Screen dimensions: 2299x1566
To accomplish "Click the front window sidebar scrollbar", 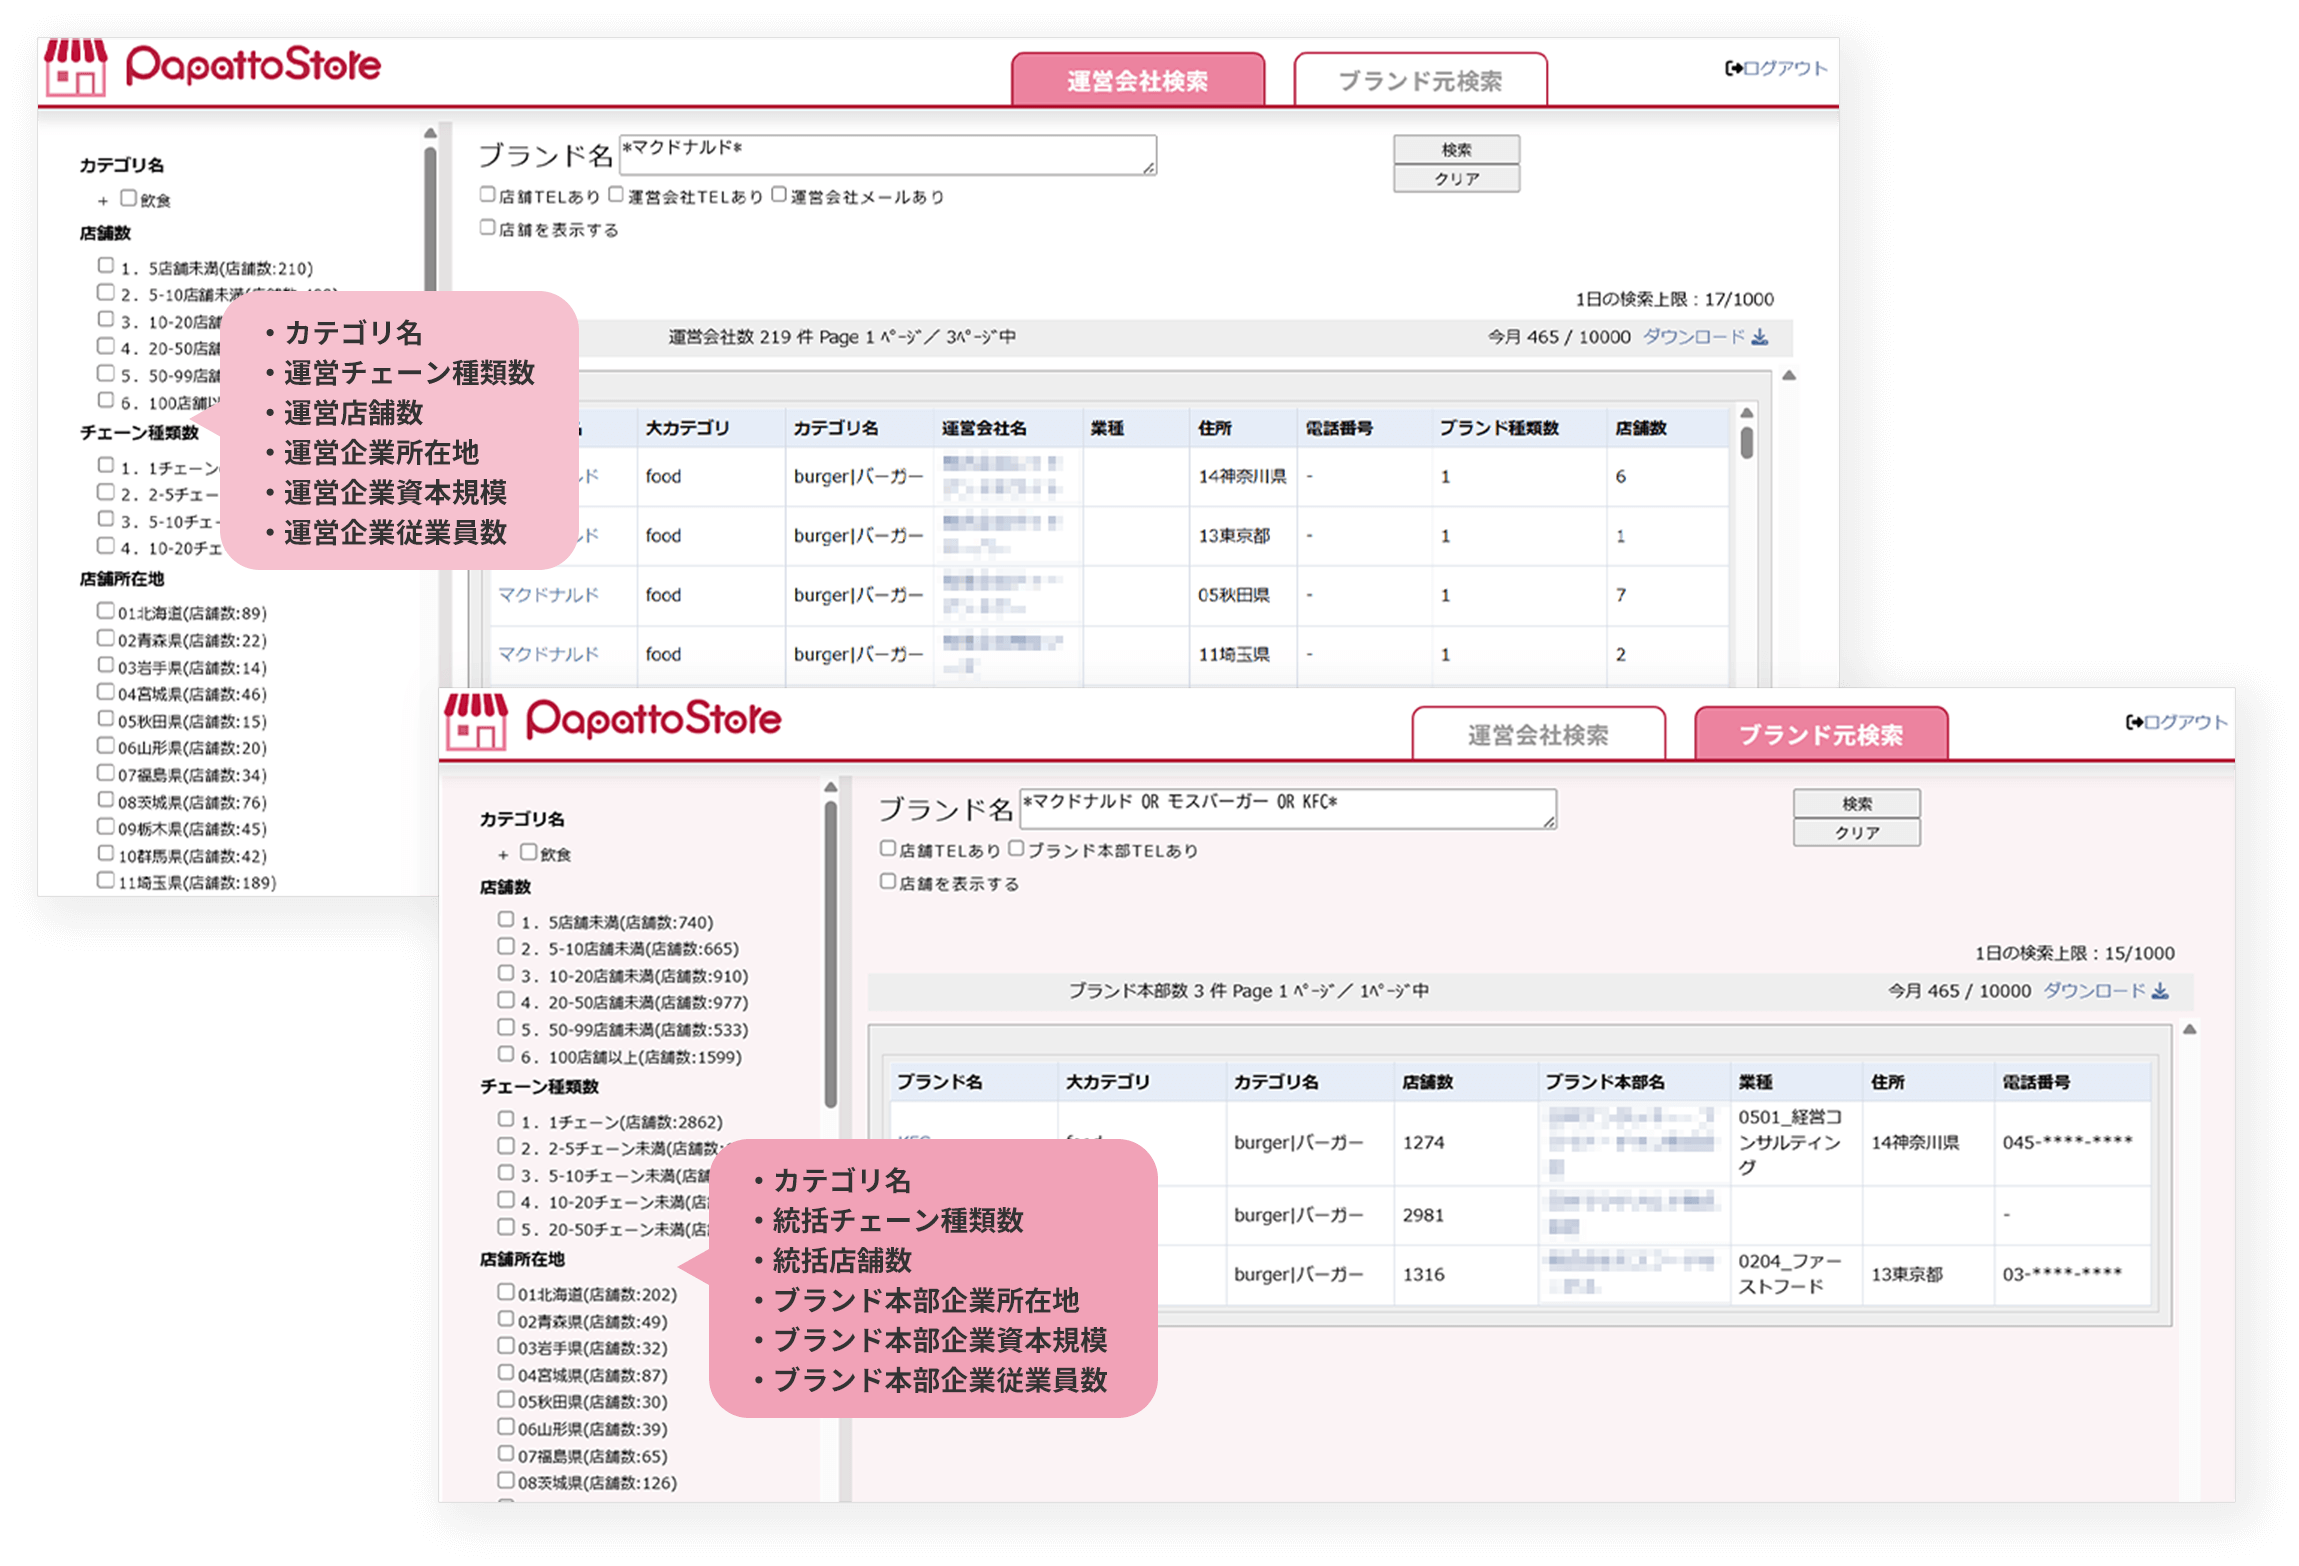I will click(830, 955).
